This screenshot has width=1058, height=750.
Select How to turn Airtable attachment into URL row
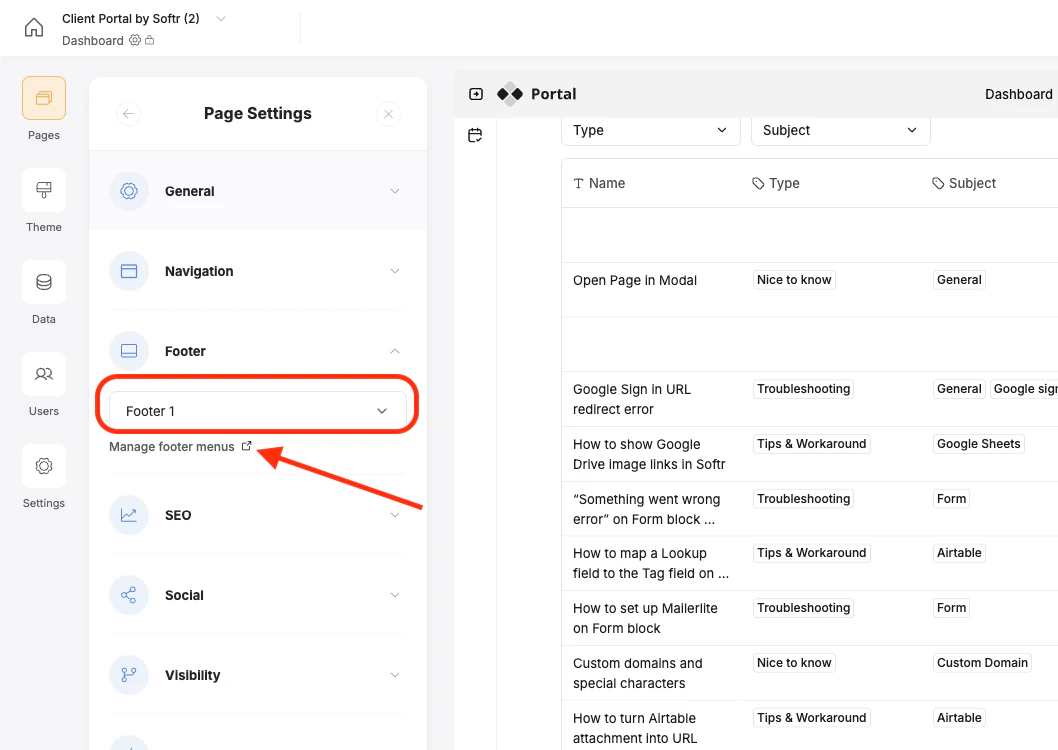tap(810, 726)
